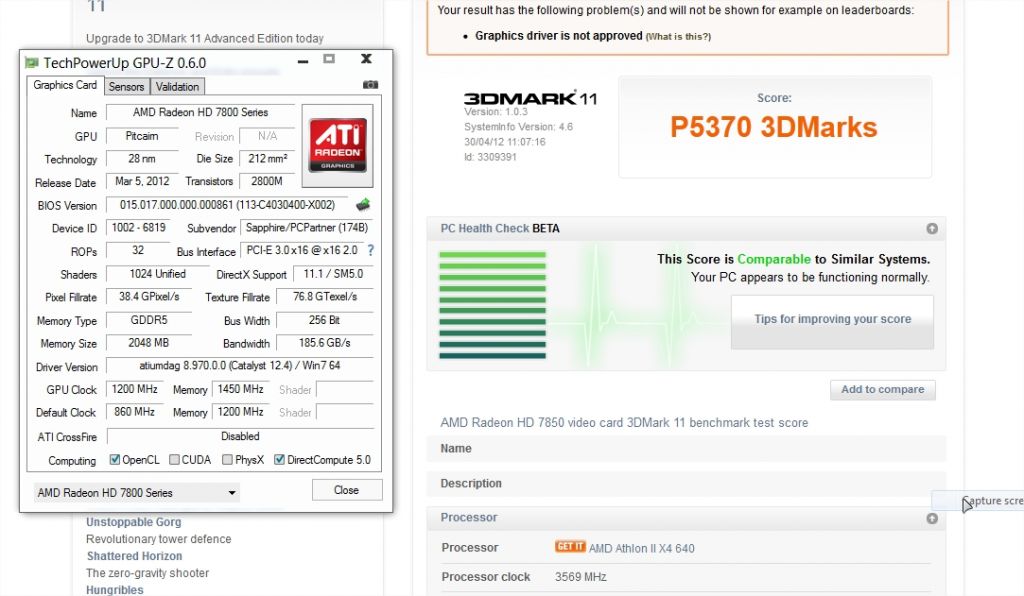Click the GPU Clock 1200 MHz field
Viewport: 1024px width, 596px height.
135,389
